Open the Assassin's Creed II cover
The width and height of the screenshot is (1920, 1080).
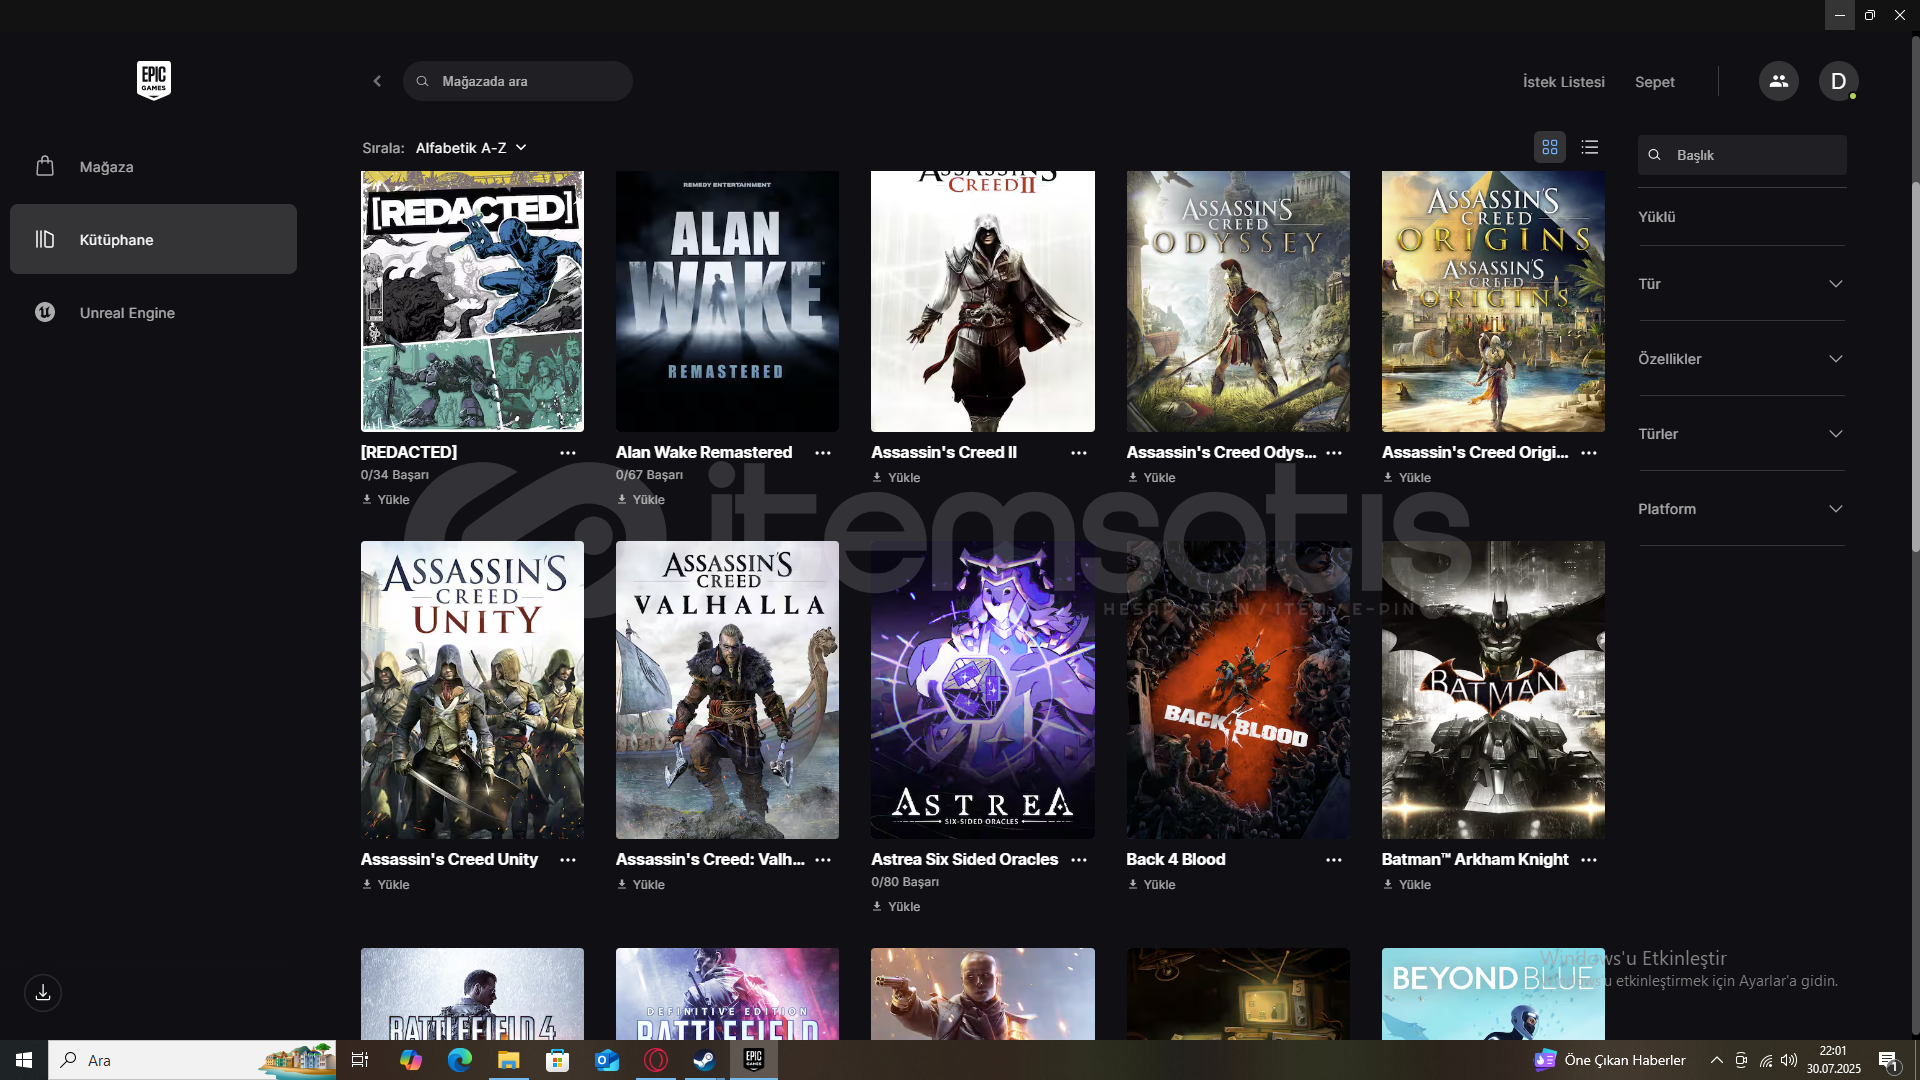click(983, 301)
